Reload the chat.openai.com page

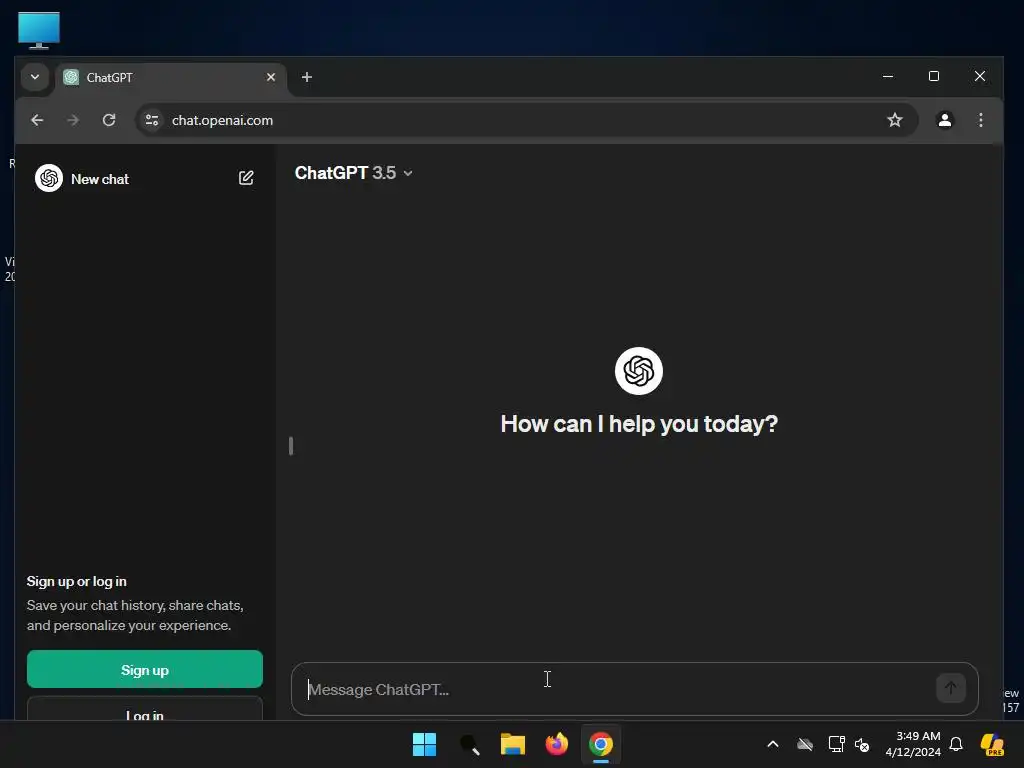click(109, 120)
